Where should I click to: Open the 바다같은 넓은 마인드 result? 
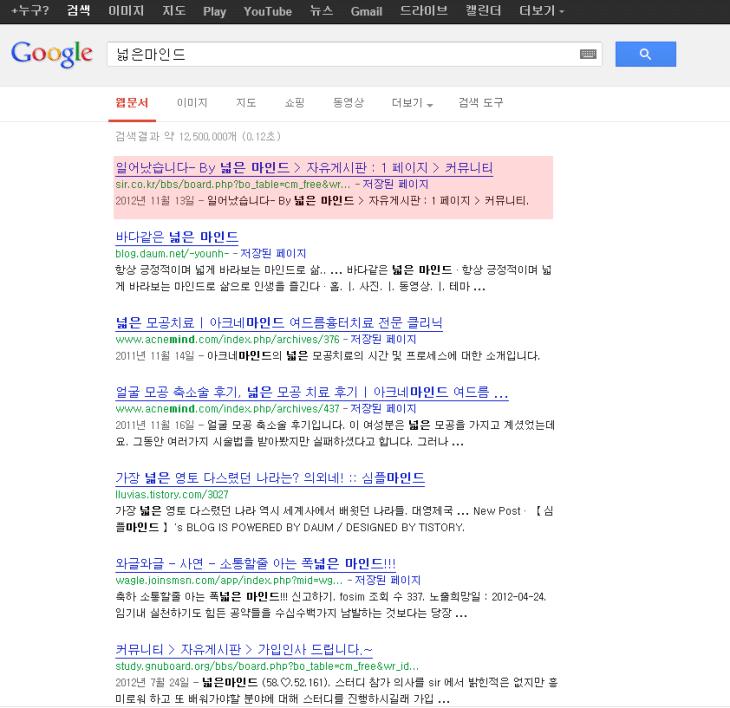pyautogui.click(x=177, y=237)
